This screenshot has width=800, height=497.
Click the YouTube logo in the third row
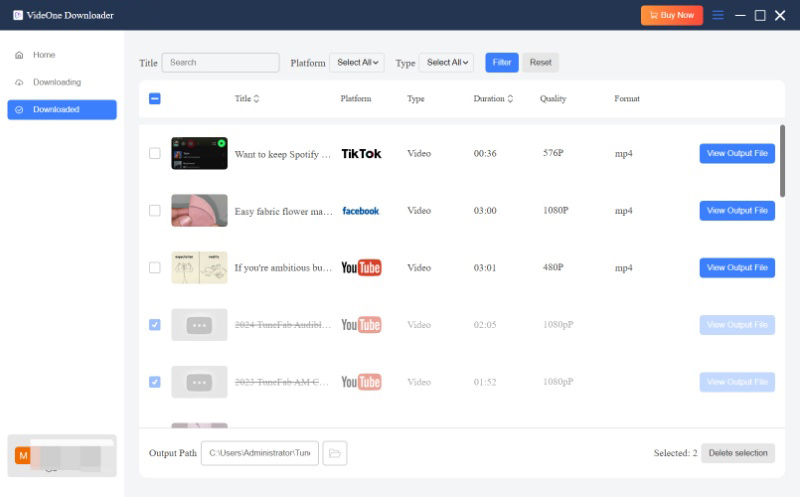[361, 268]
